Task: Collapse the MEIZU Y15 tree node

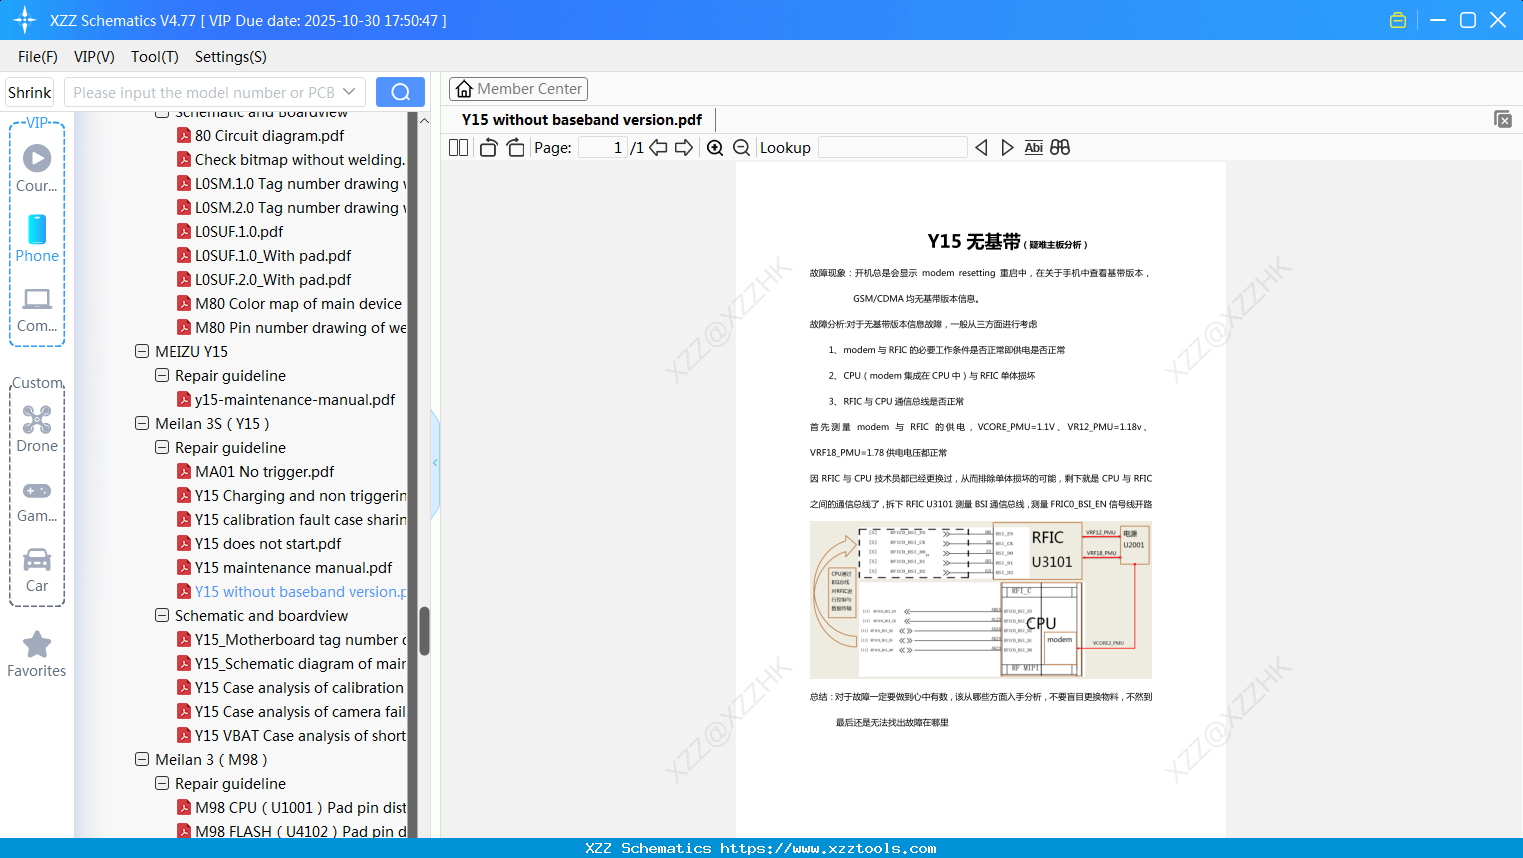Action: pyautogui.click(x=142, y=351)
